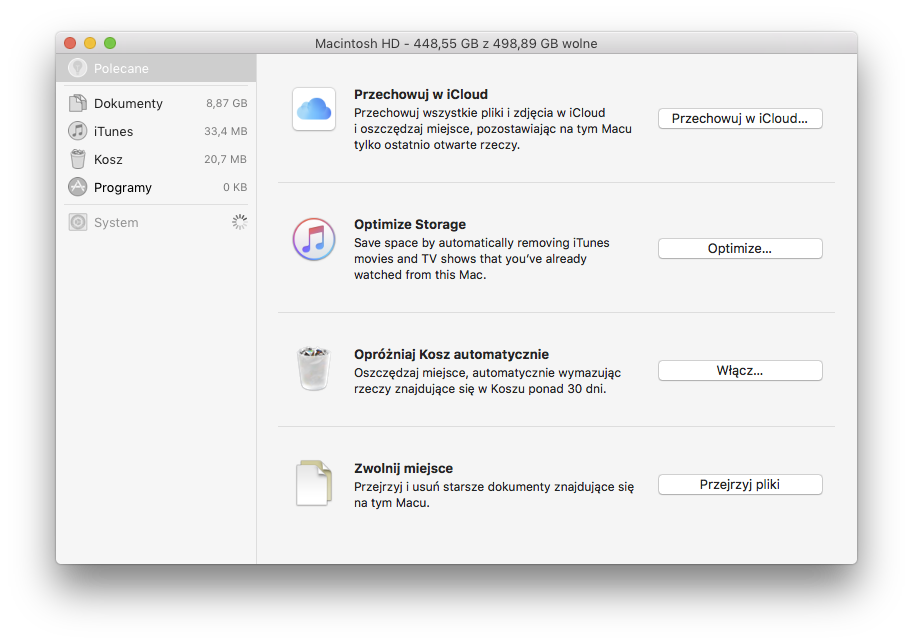Open the Dokumenty category

156,103
